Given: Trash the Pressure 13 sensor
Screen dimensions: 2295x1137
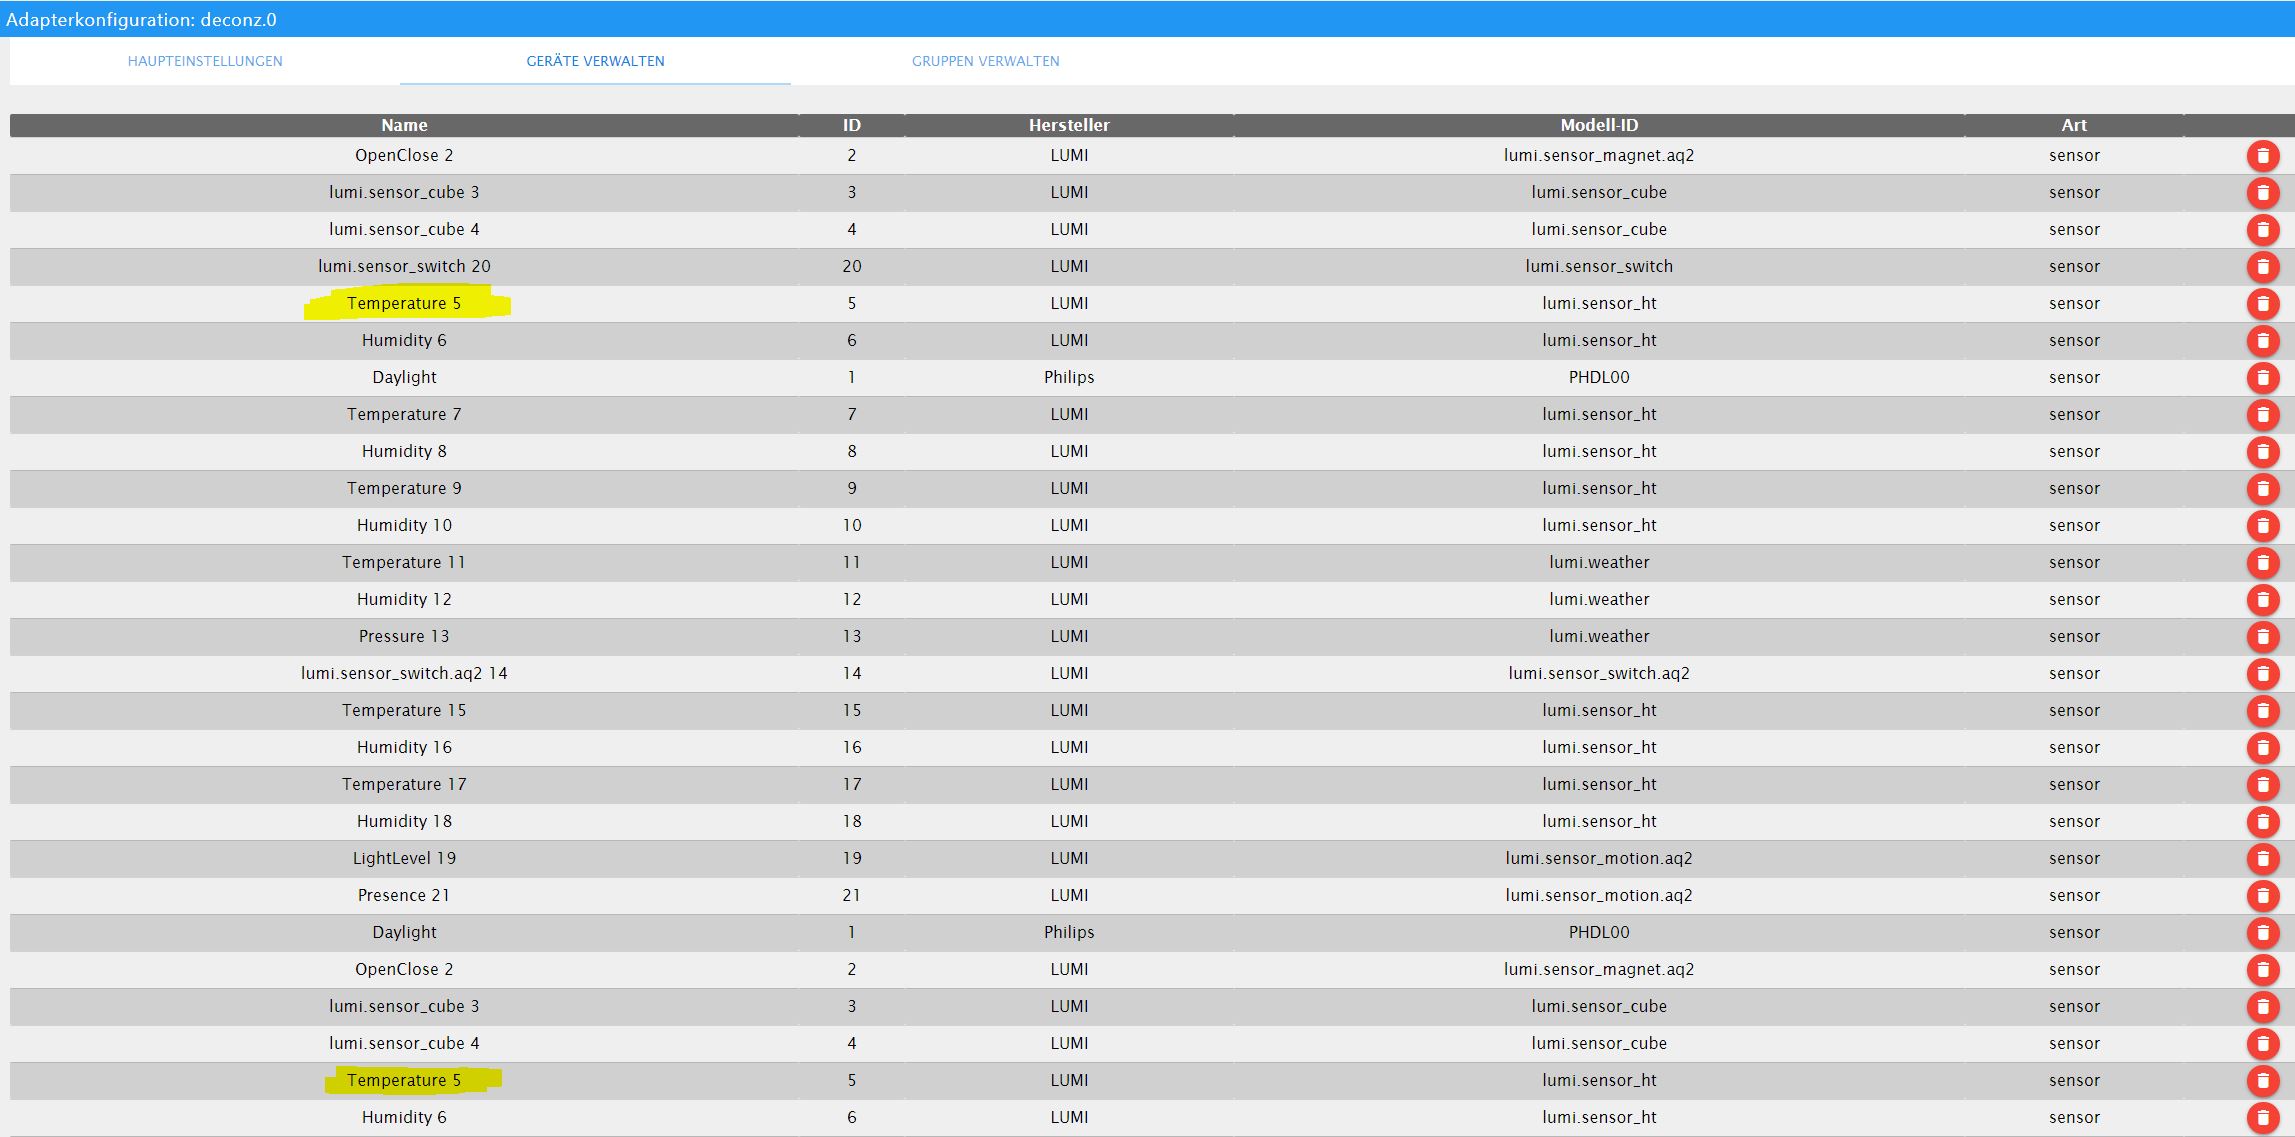Looking at the screenshot, I should (2262, 637).
